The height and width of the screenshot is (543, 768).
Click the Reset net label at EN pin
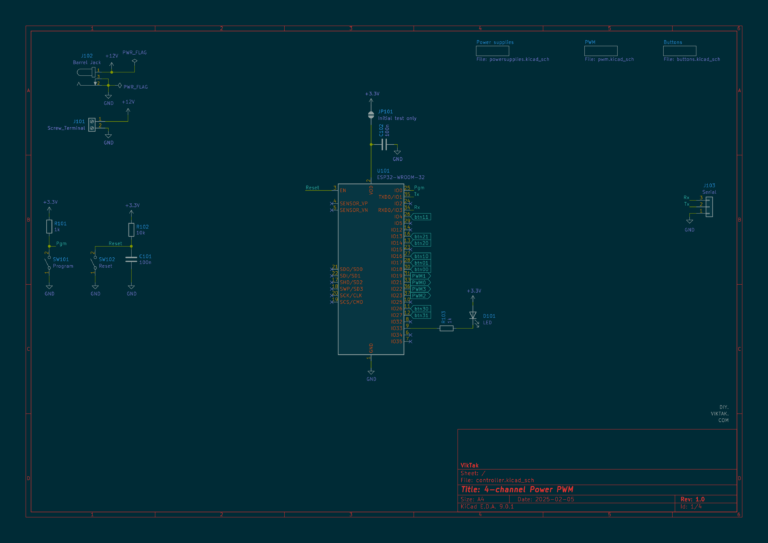(x=312, y=188)
